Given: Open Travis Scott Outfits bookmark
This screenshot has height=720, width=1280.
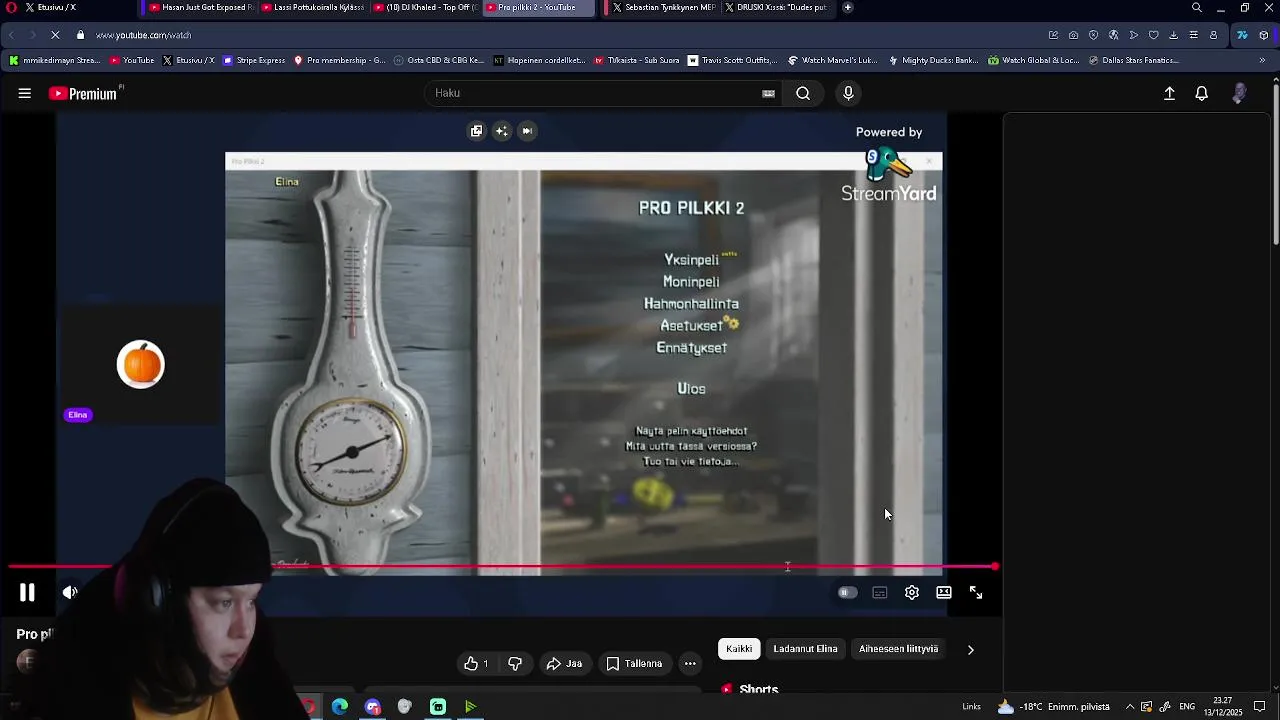Looking at the screenshot, I should 732,60.
